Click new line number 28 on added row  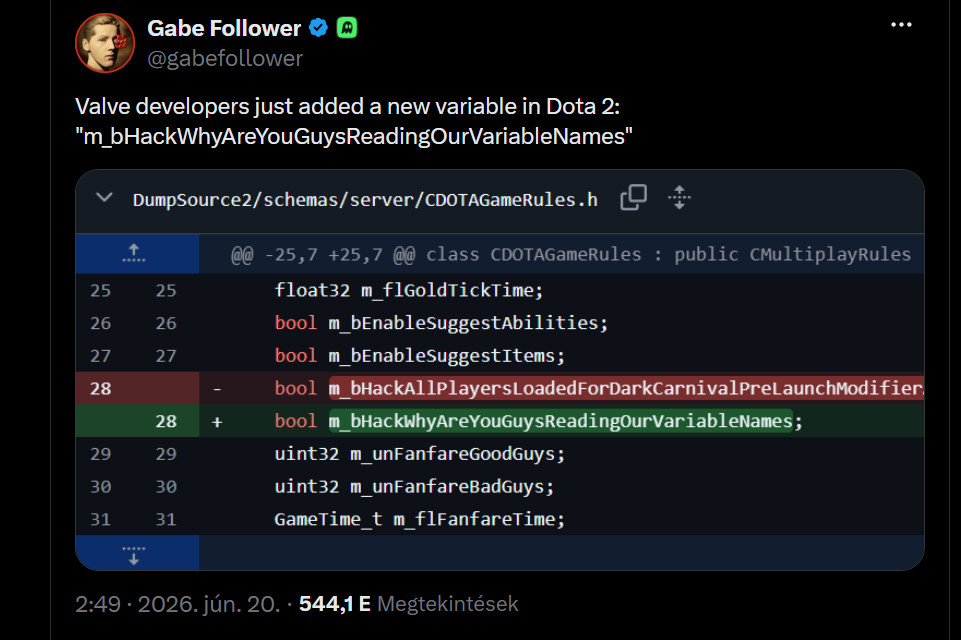tap(166, 421)
